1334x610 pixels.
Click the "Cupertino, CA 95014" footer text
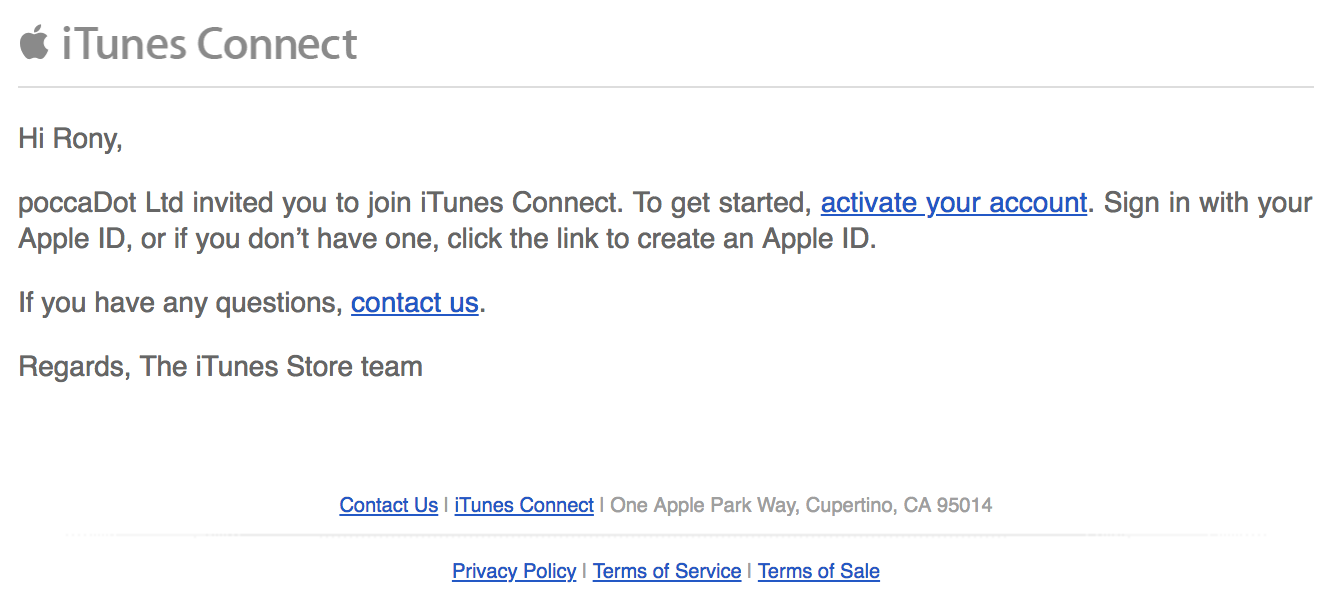(x=900, y=505)
